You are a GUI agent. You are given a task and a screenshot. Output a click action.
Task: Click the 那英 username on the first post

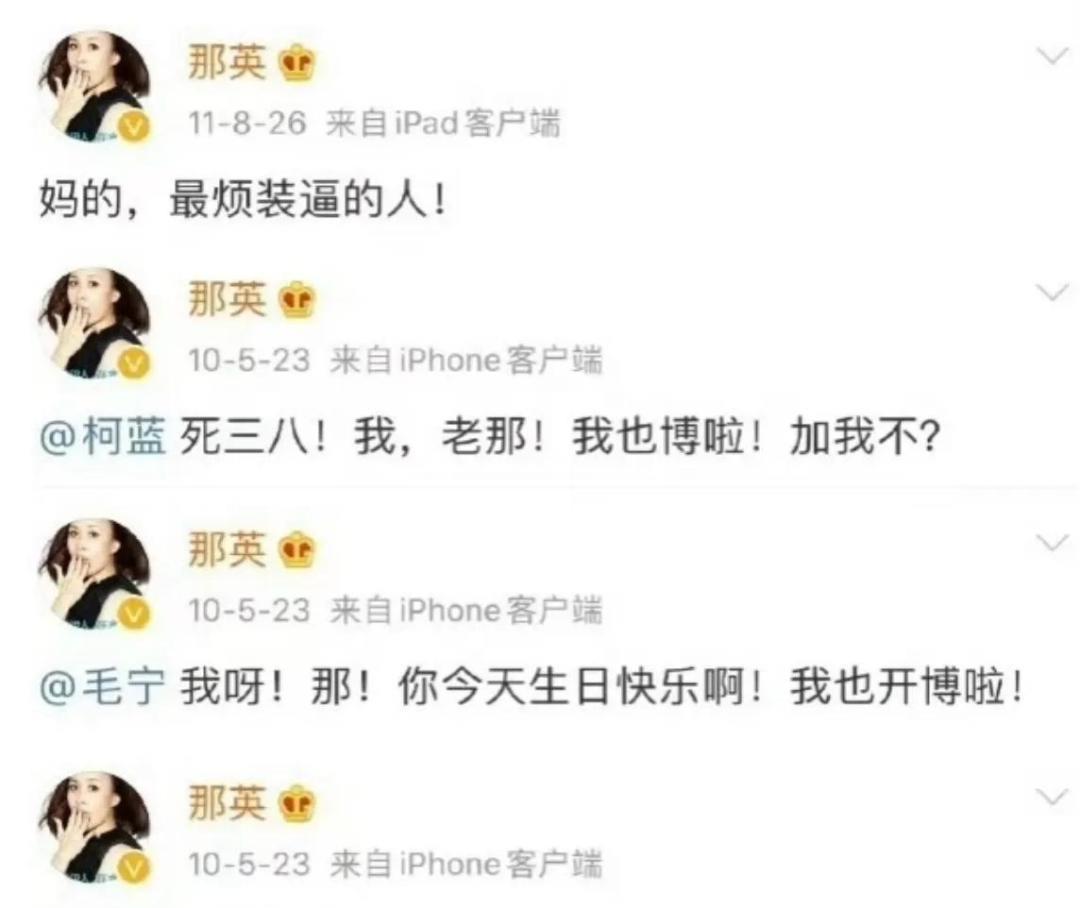pyautogui.click(x=227, y=63)
